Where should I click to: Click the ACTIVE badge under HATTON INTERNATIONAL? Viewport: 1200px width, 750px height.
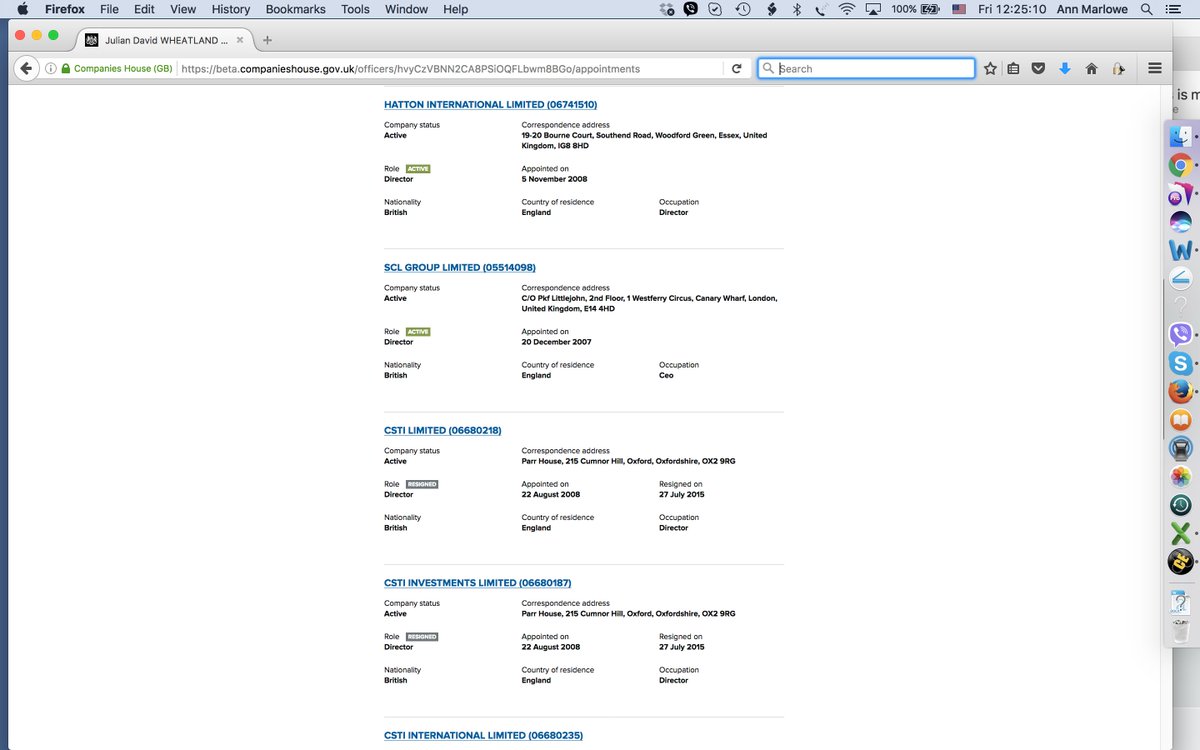coord(418,169)
